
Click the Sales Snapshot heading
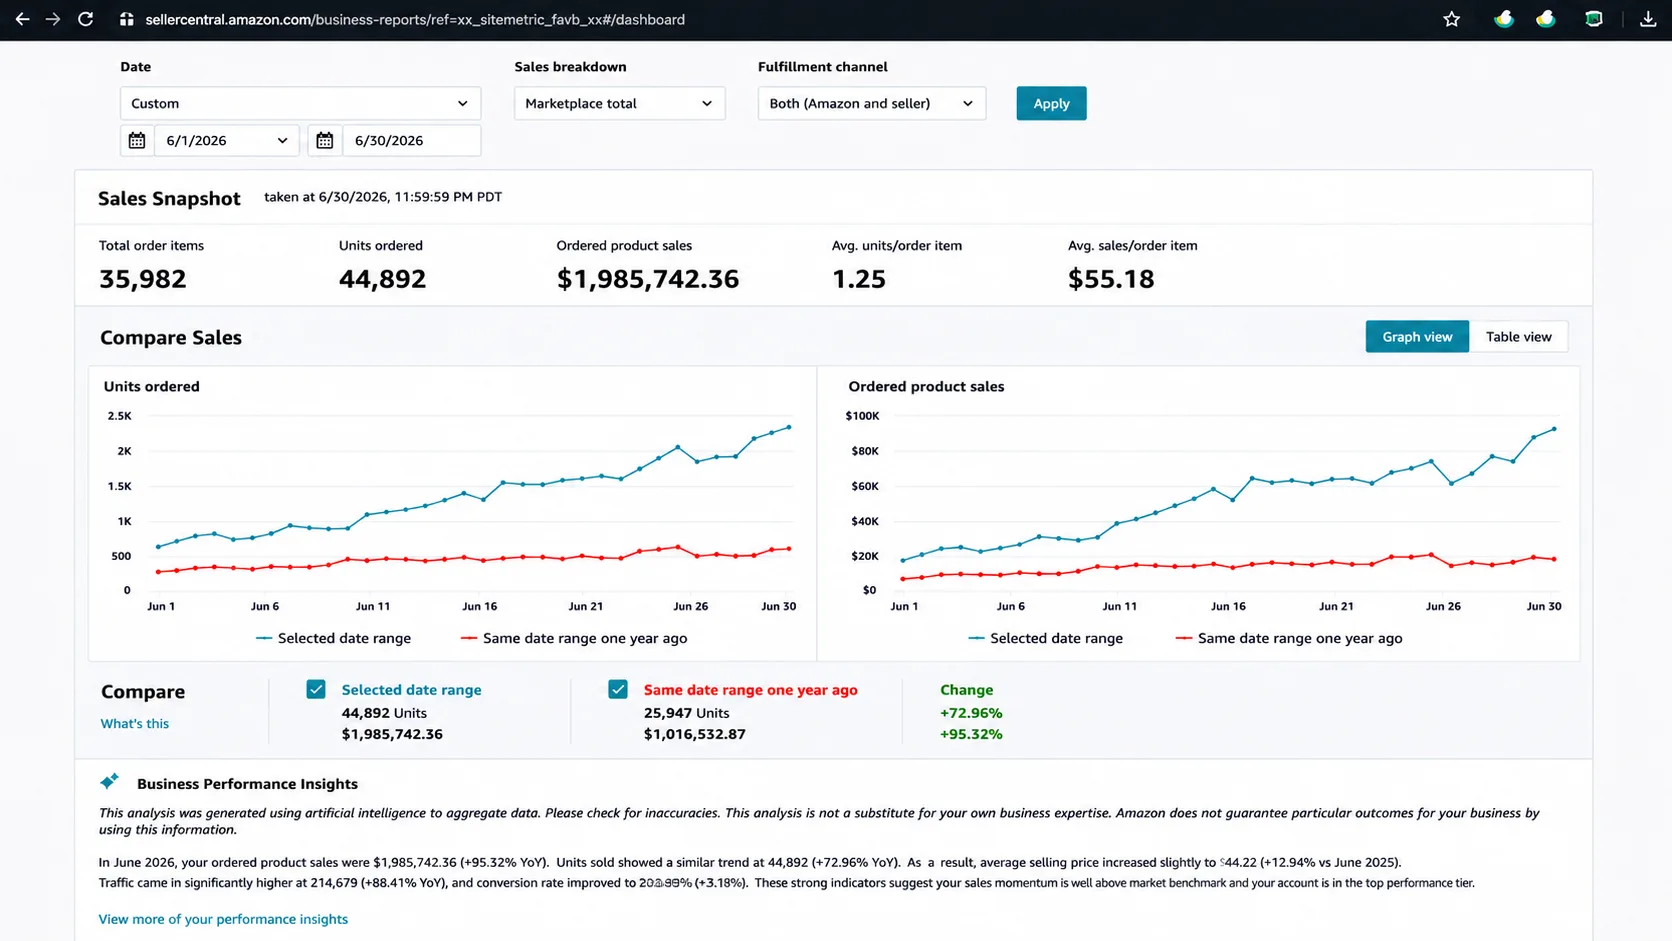coord(169,198)
